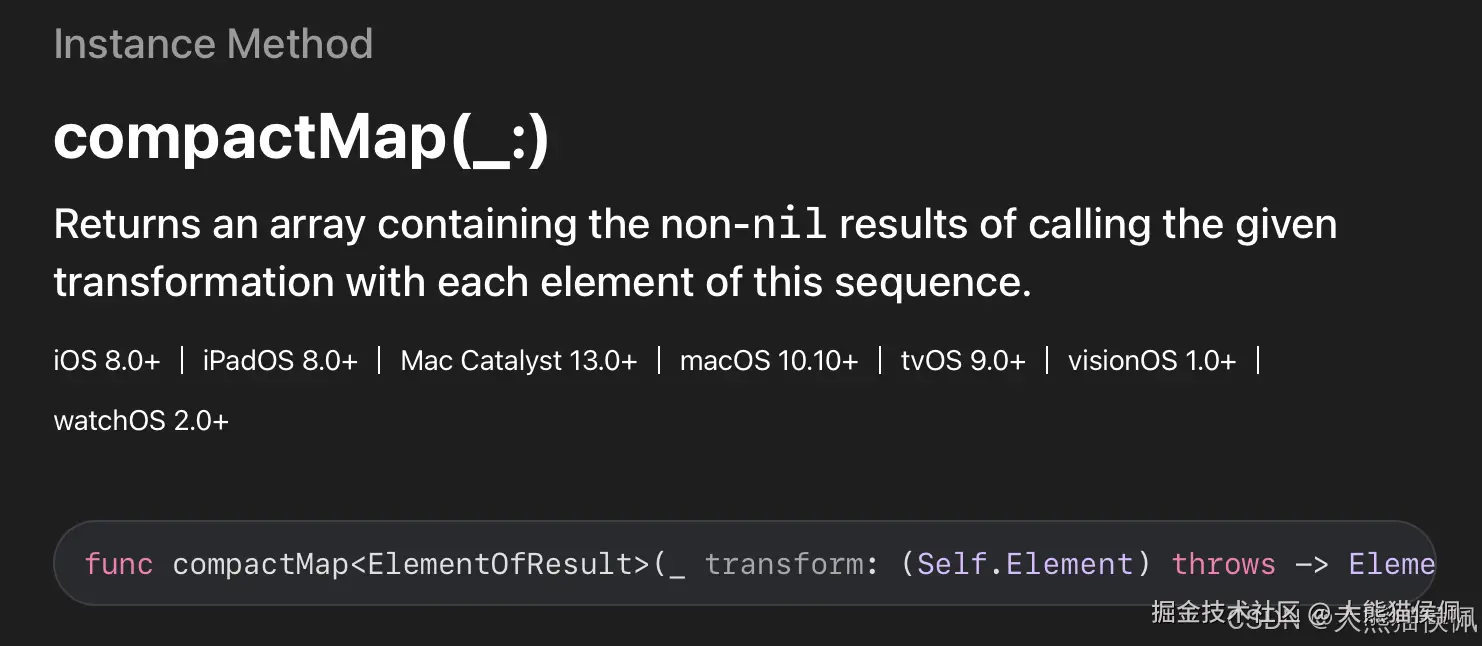Open the Element type after Self
The image size is (1482, 646).
point(1069,564)
